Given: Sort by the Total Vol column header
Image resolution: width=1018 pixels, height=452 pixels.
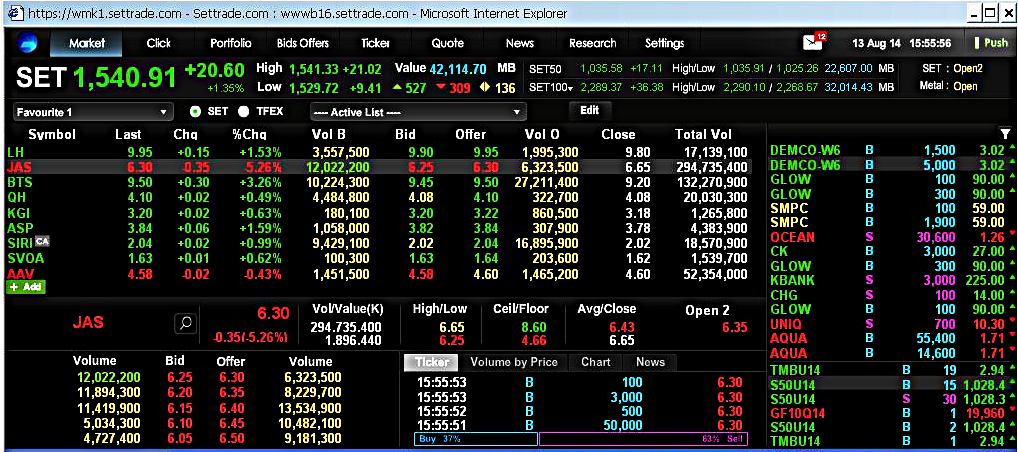Looking at the screenshot, I should click(x=703, y=134).
